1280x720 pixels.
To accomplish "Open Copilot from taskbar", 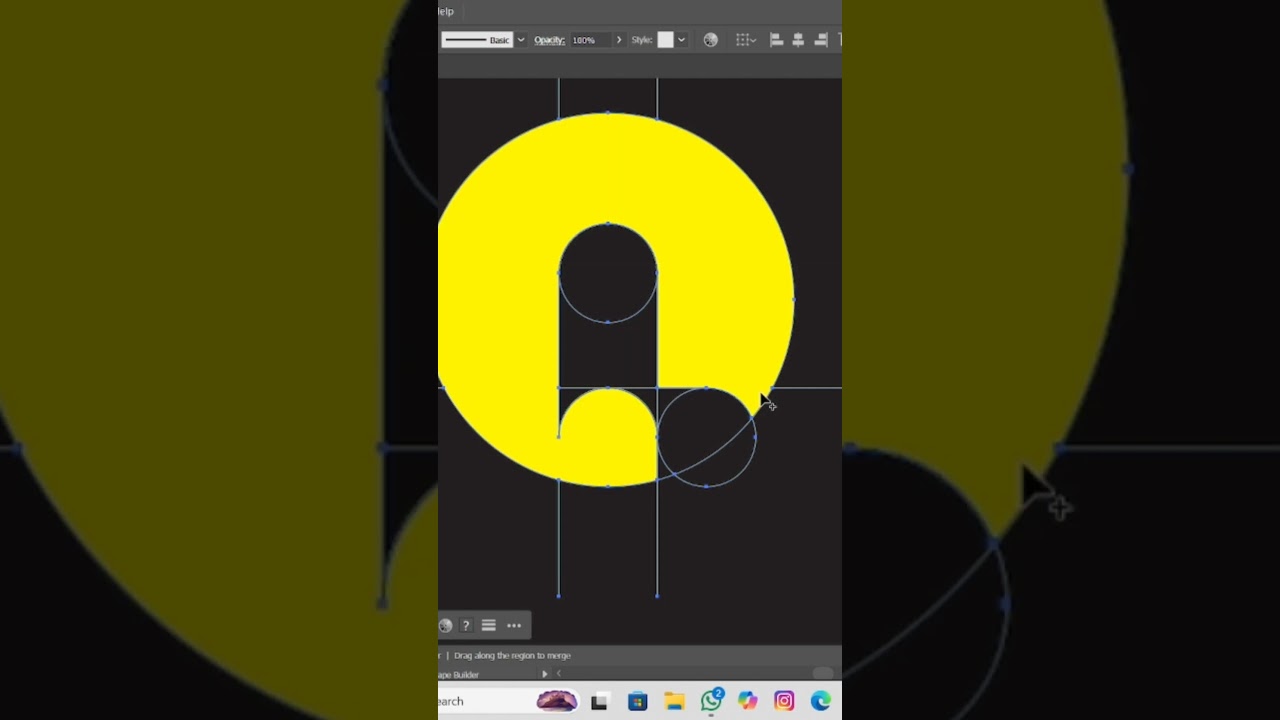I will pyautogui.click(x=748, y=702).
